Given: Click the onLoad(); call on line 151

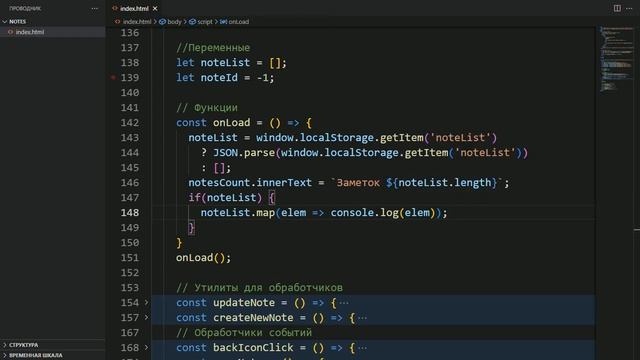Looking at the screenshot, I should [x=203, y=258].
